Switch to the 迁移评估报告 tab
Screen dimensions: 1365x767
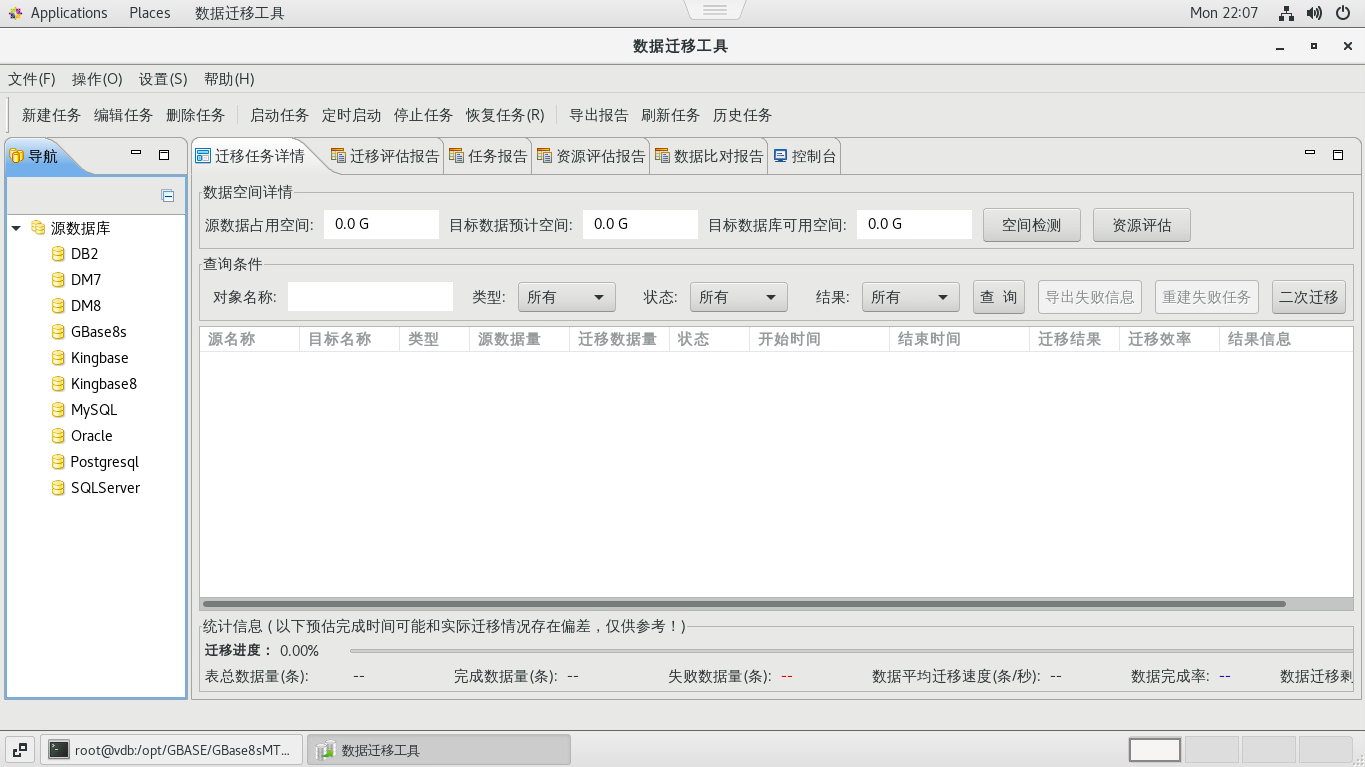tap(385, 156)
